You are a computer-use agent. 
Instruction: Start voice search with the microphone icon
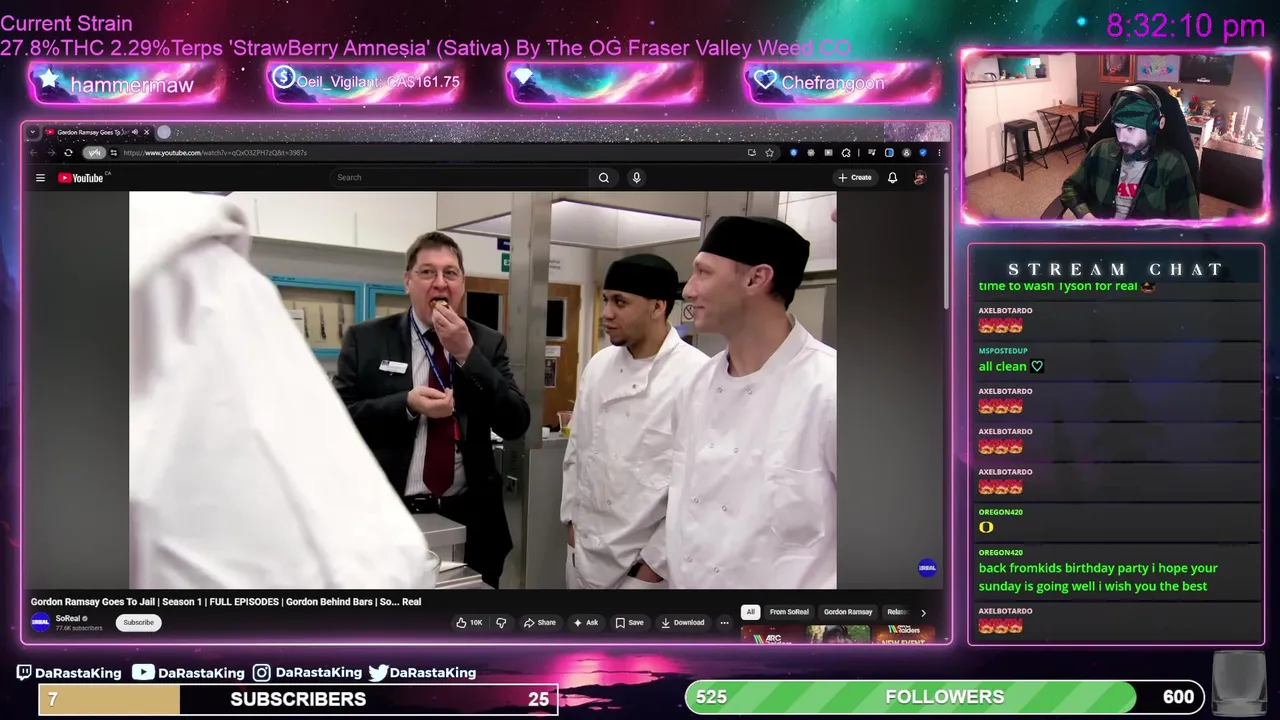pos(636,178)
